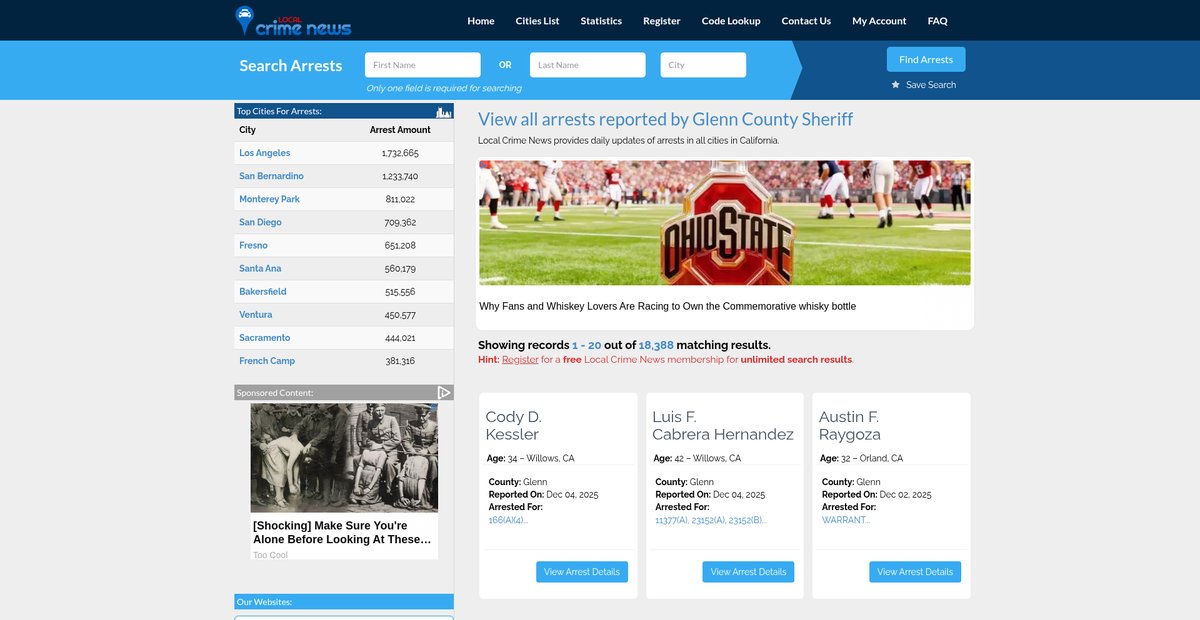
Task: Click the Find Arrests button
Action: point(926,60)
